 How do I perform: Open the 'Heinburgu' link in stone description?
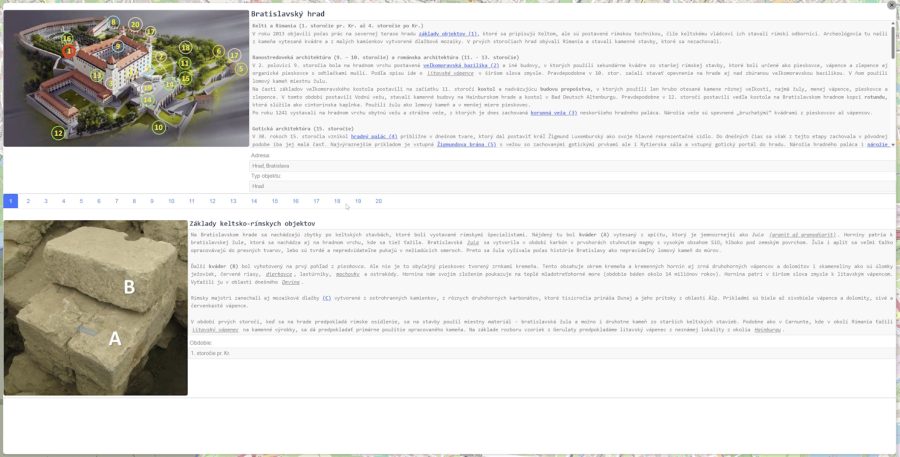pyautogui.click(x=767, y=328)
